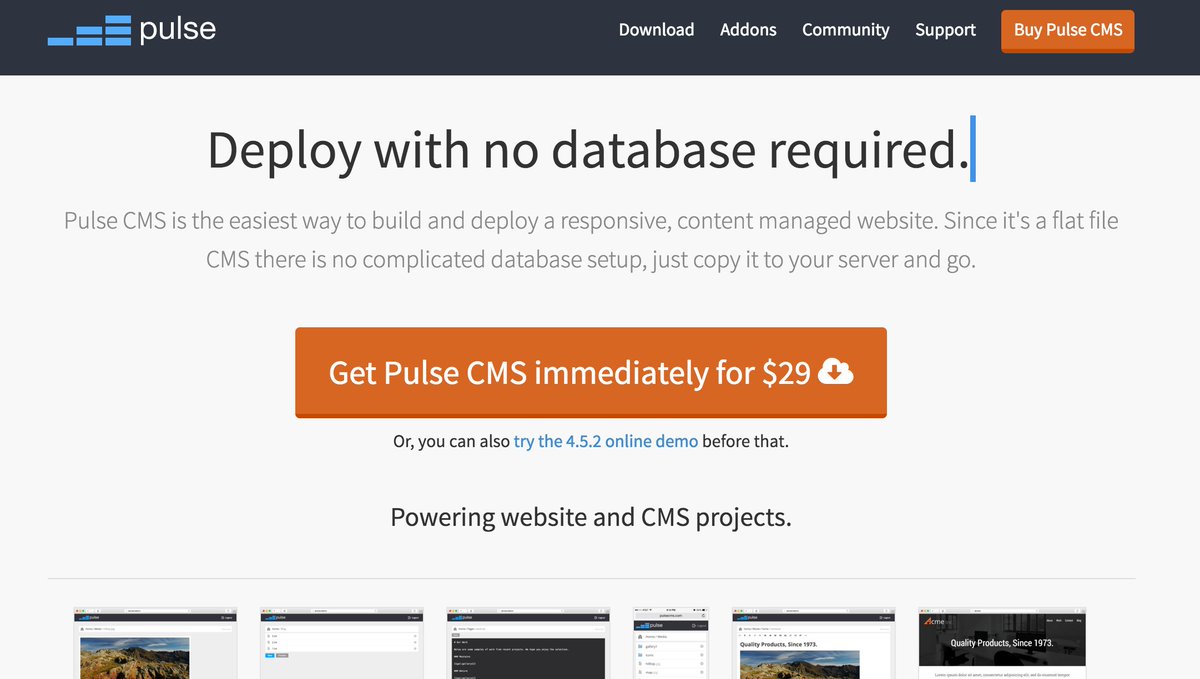Image resolution: width=1200 pixels, height=679 pixels.
Task: Open the blog list screenshot thumbnail
Action: (x=341, y=642)
